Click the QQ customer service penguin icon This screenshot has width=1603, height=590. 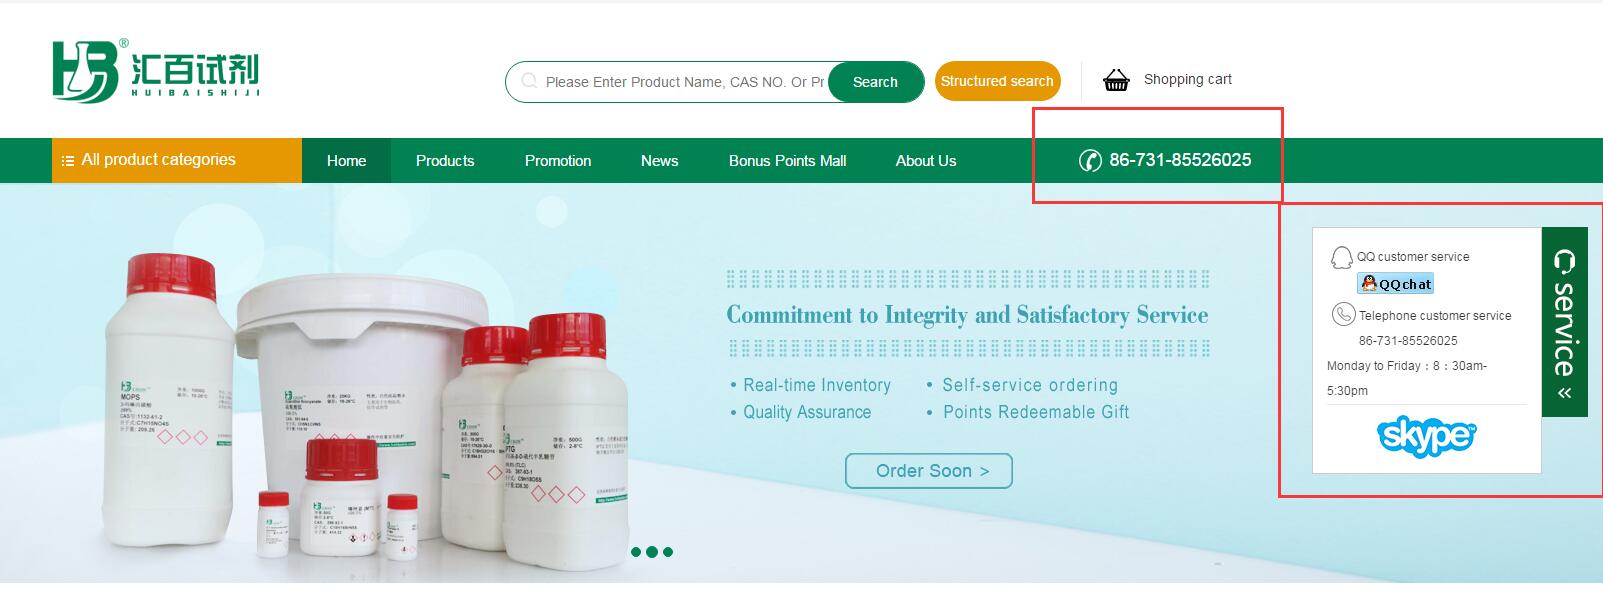click(x=1341, y=257)
